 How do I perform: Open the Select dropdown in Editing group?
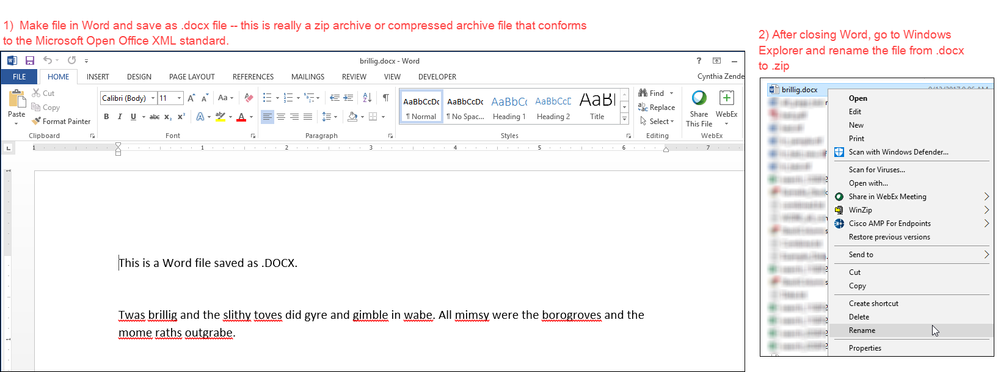657,121
